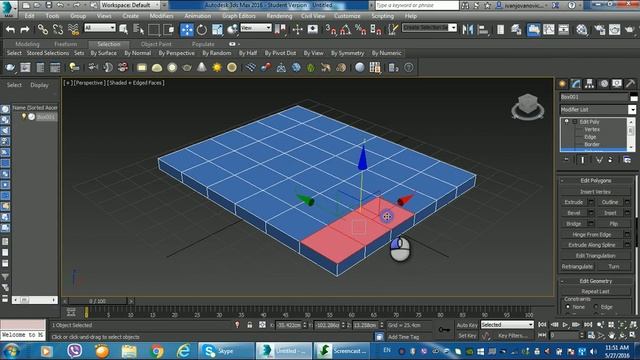This screenshot has height=360, width=640.
Task: Toggle the Auto Key button
Action: click(x=467, y=325)
